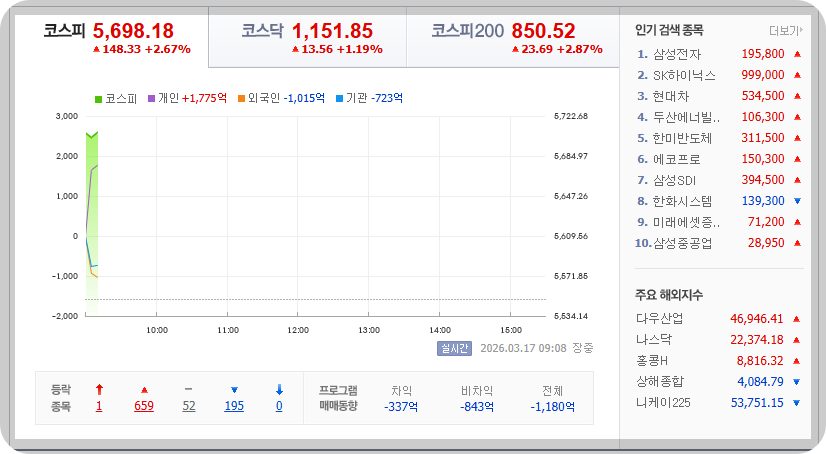Open rising stocks count 659
The width and height of the screenshot is (826, 454).
pyautogui.click(x=144, y=406)
